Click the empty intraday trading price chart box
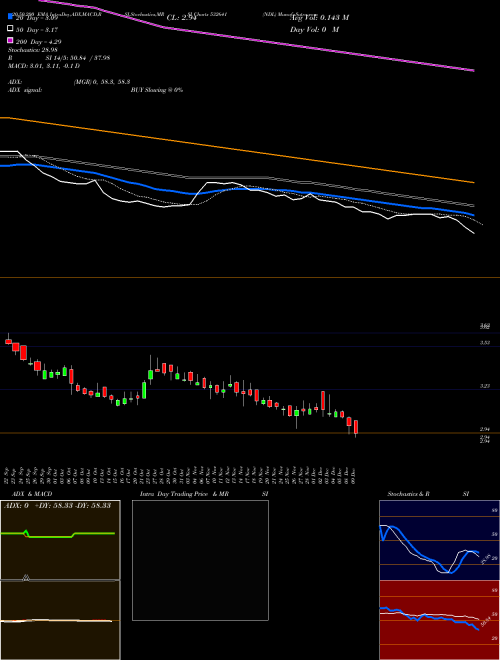 (x=200, y=560)
